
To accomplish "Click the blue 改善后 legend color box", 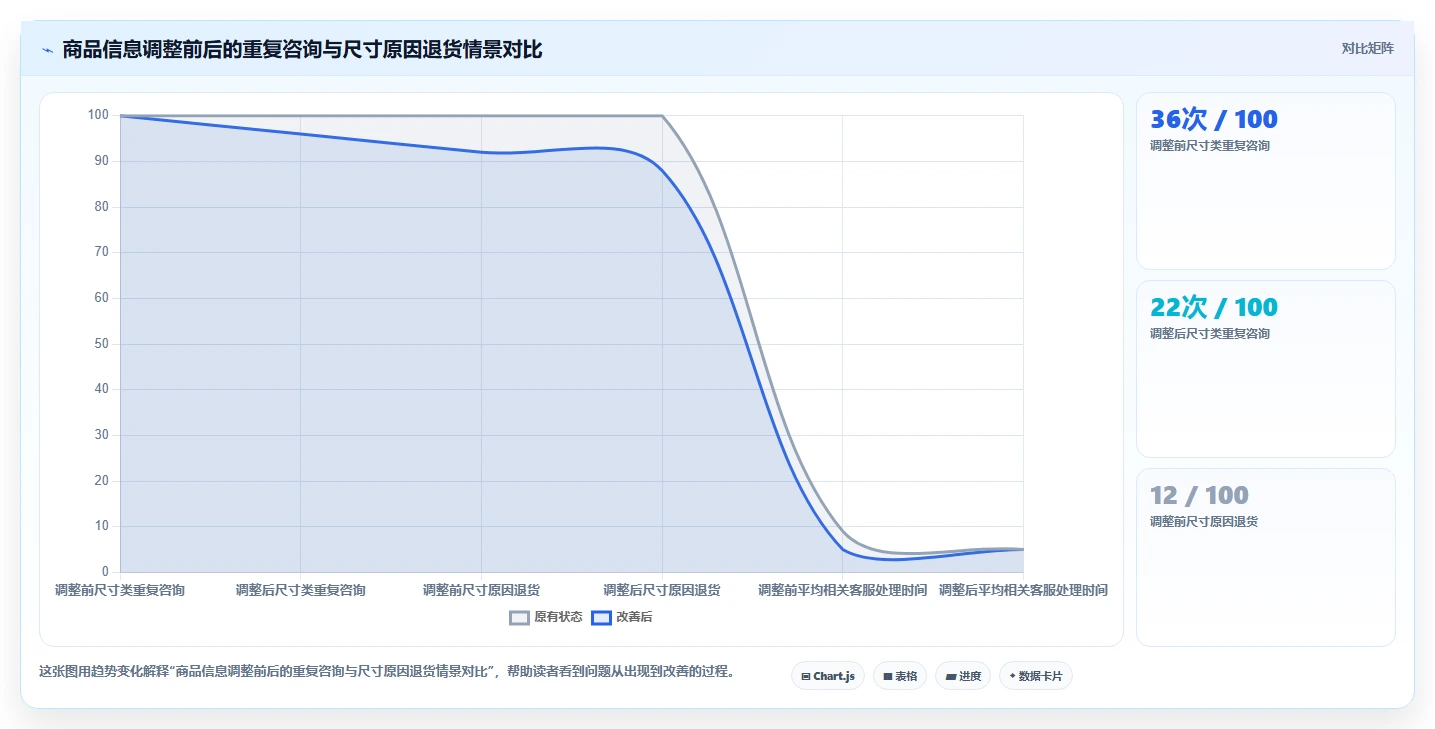I will pyautogui.click(x=601, y=617).
